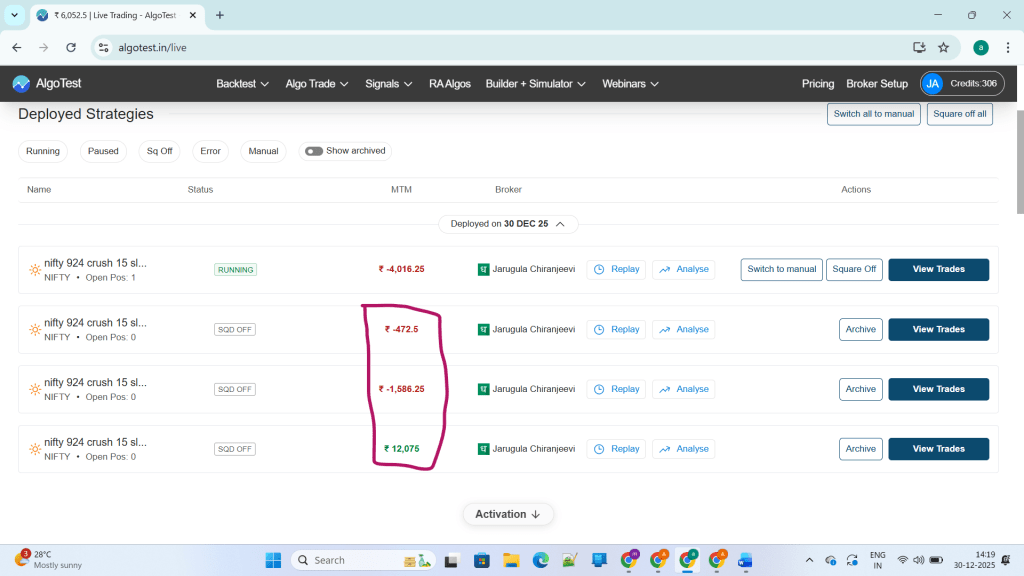Expand the Backtest dropdown menu
Viewport: 1024px width, 576px height.
pyautogui.click(x=242, y=84)
